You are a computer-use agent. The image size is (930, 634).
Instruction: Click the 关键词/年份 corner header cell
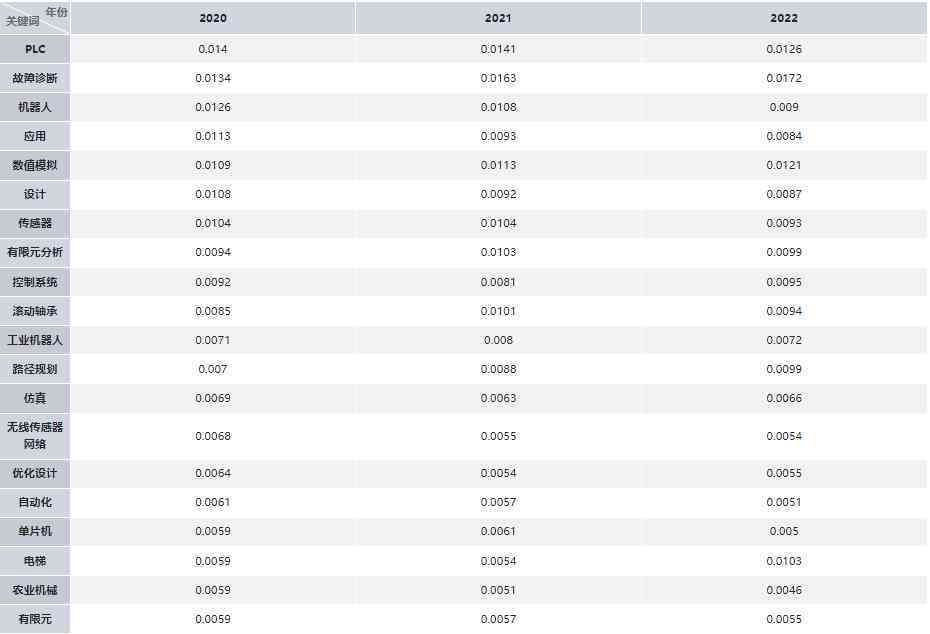(x=35, y=18)
